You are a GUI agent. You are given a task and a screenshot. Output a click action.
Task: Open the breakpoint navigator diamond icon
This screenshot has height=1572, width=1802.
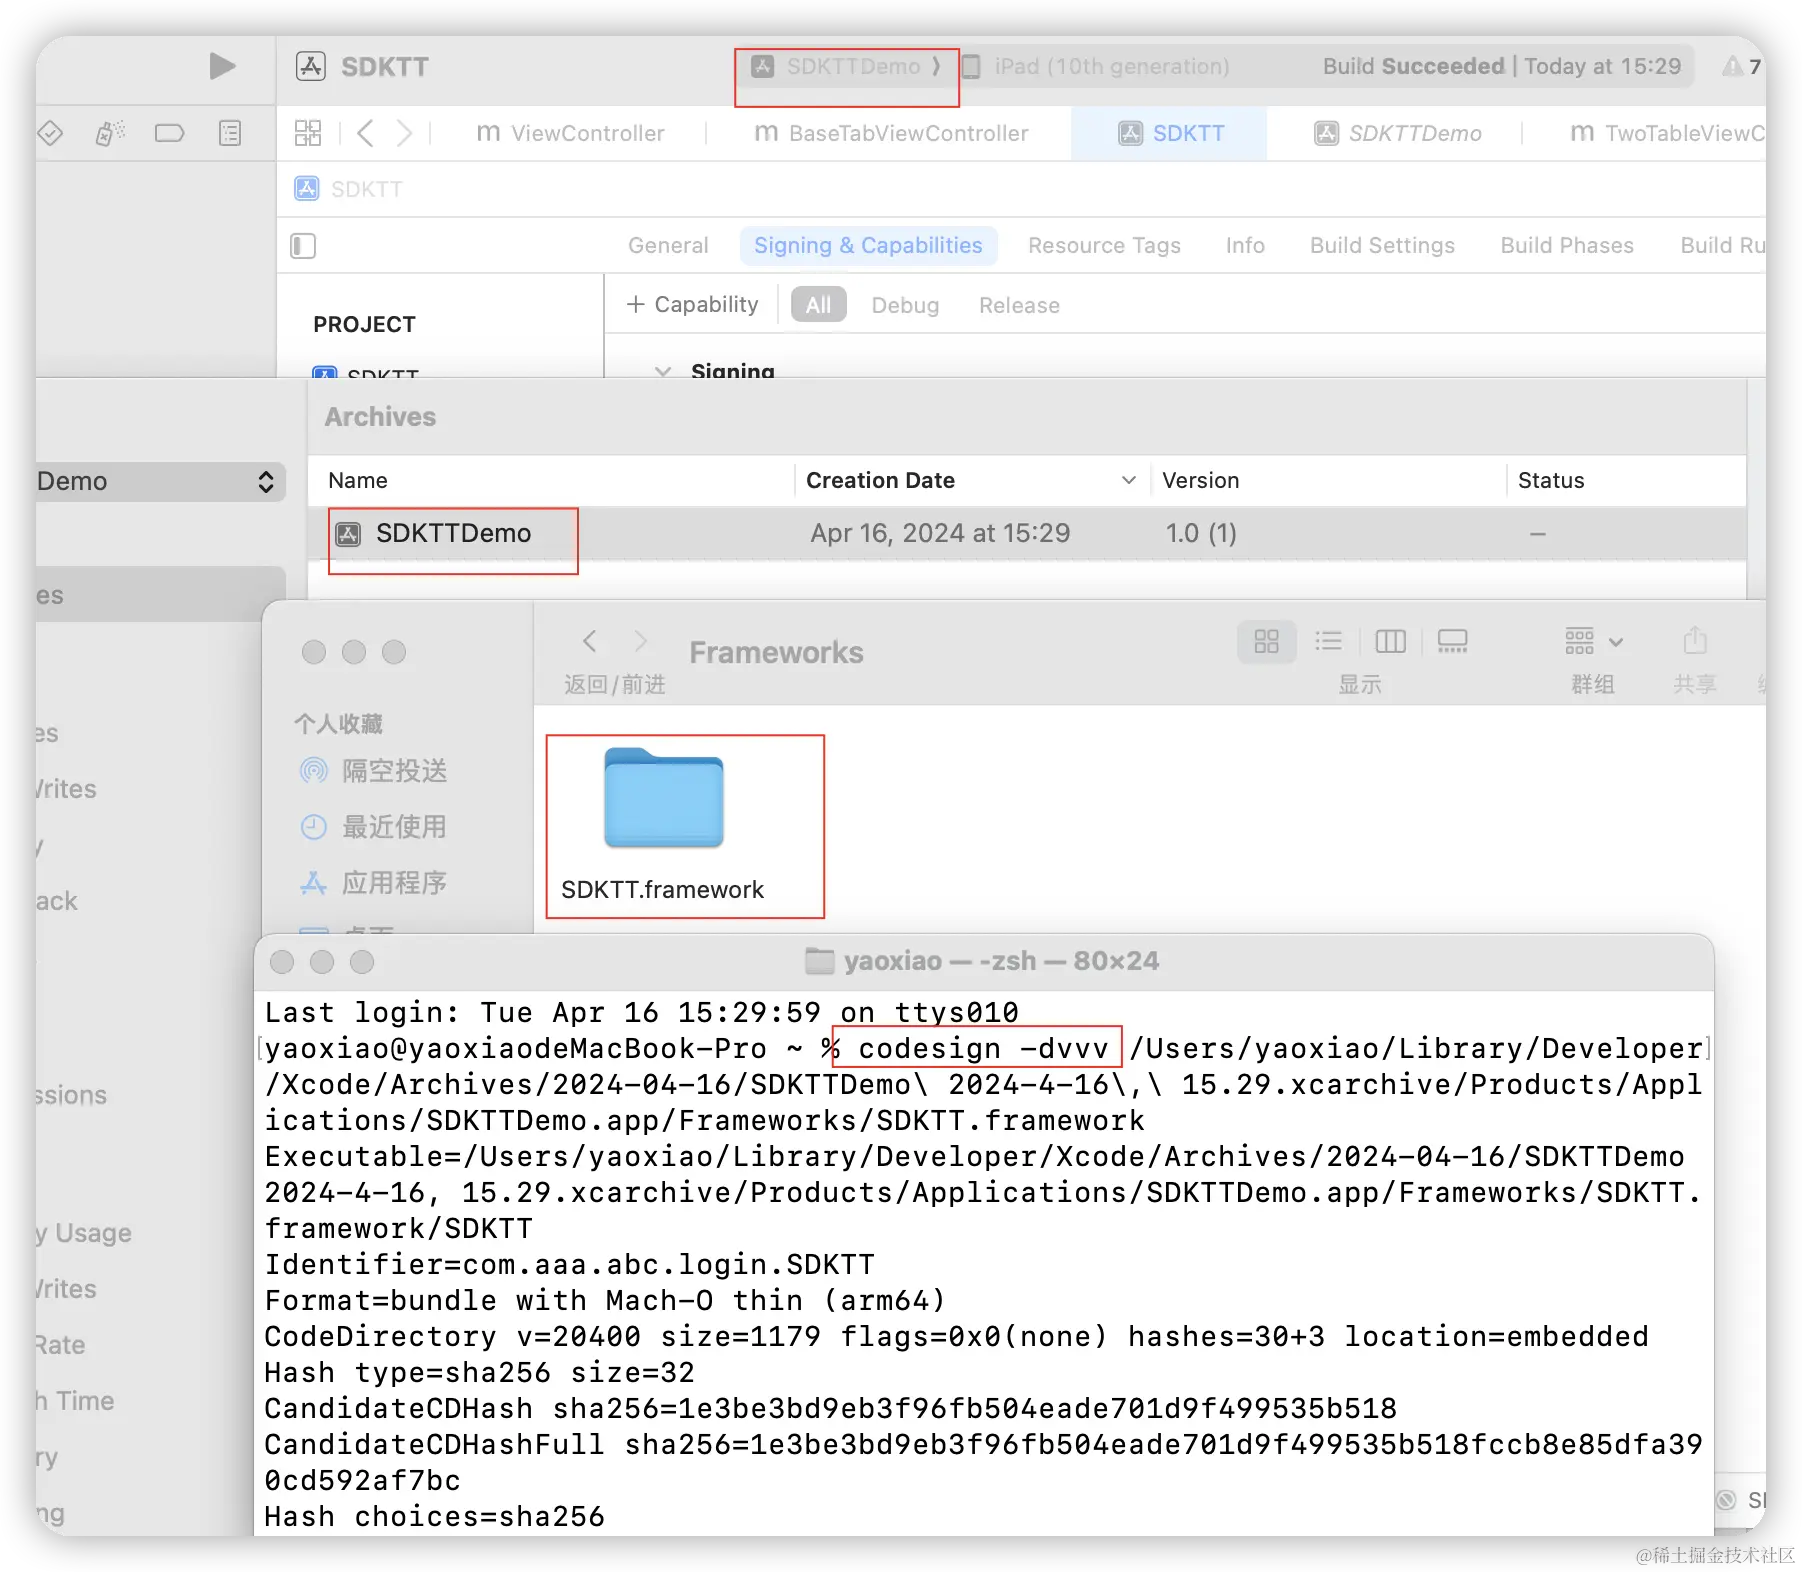50,132
